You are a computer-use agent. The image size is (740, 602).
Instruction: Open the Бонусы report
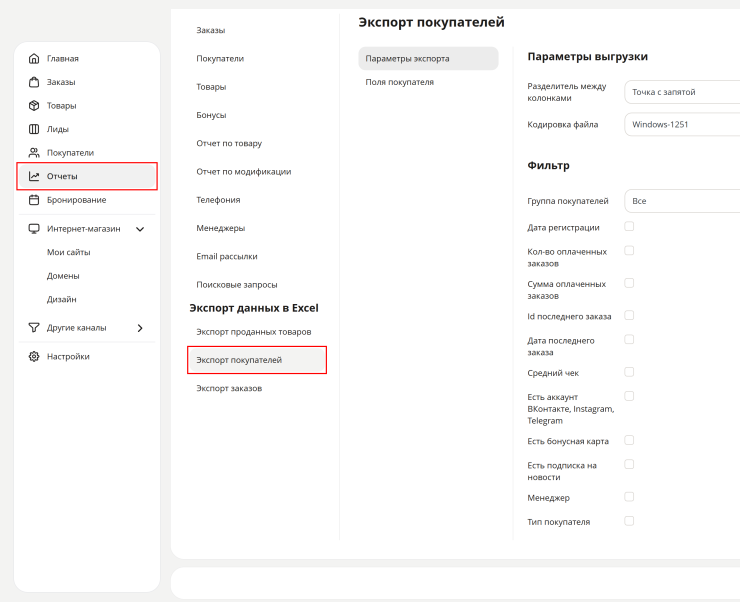click(x=211, y=115)
